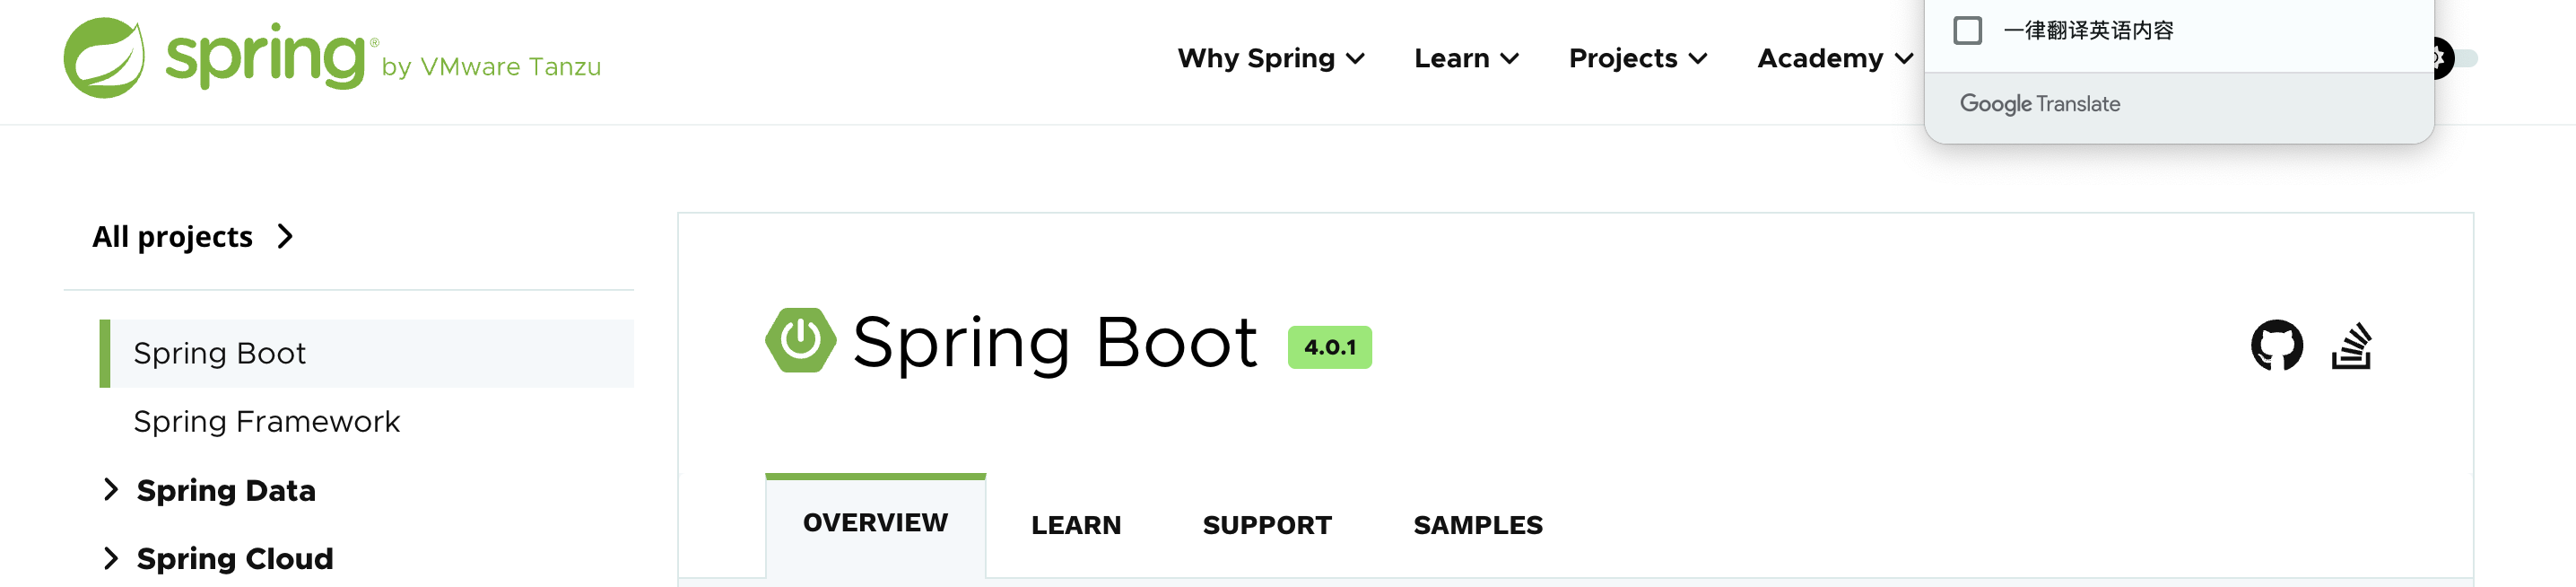The height and width of the screenshot is (587, 2576).
Task: Expand the Why Spring menu
Action: click(1270, 59)
